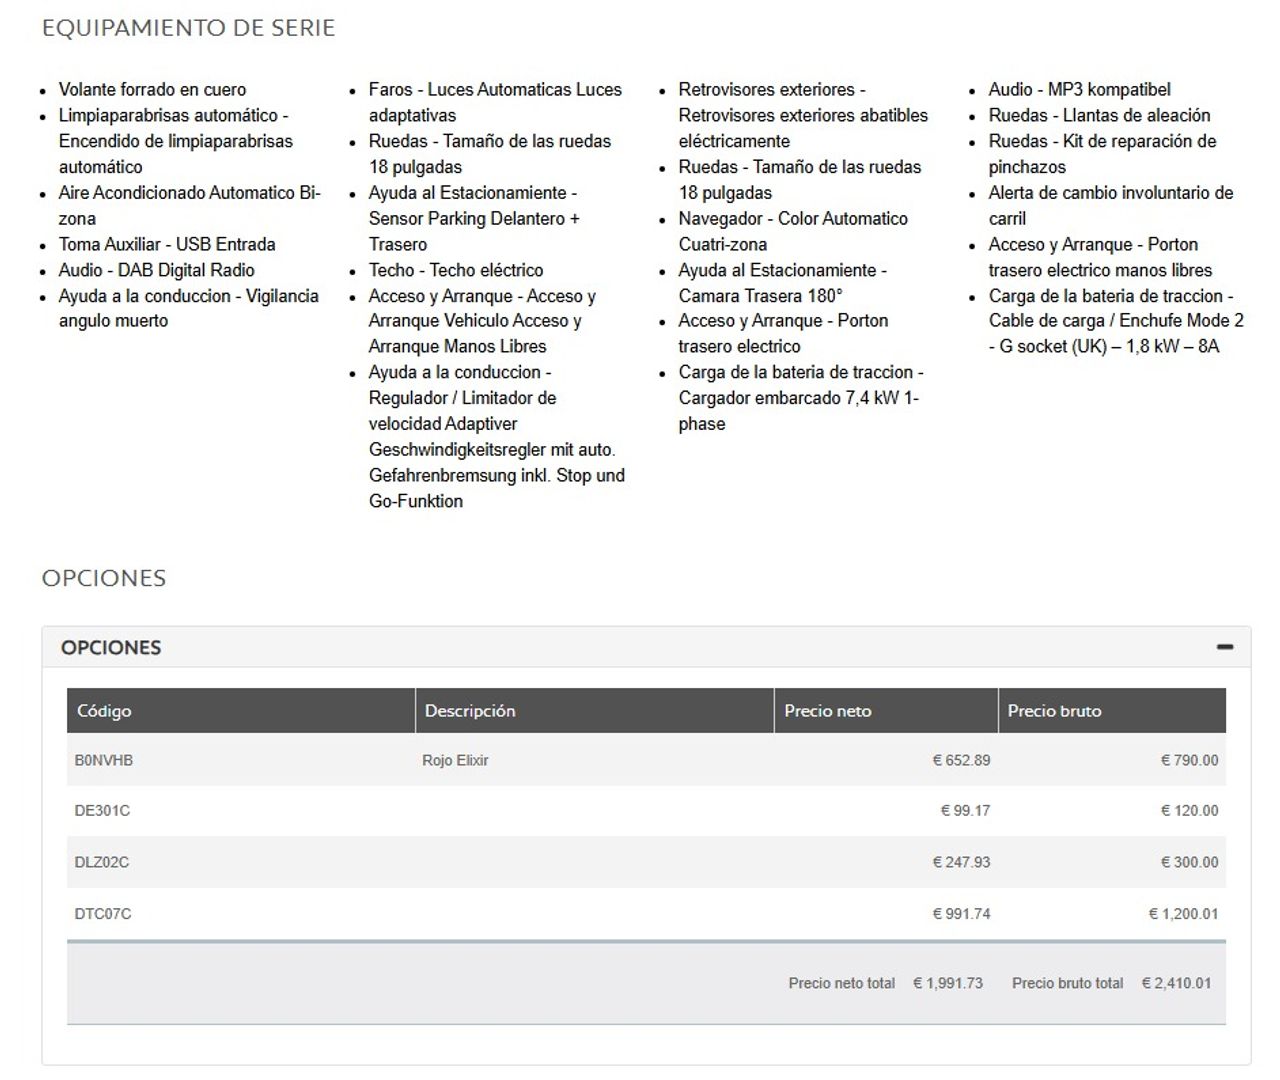Click 'Toma Auxiliar - USB Entrada' item
The width and height of the screenshot is (1280, 1080).
(x=167, y=244)
